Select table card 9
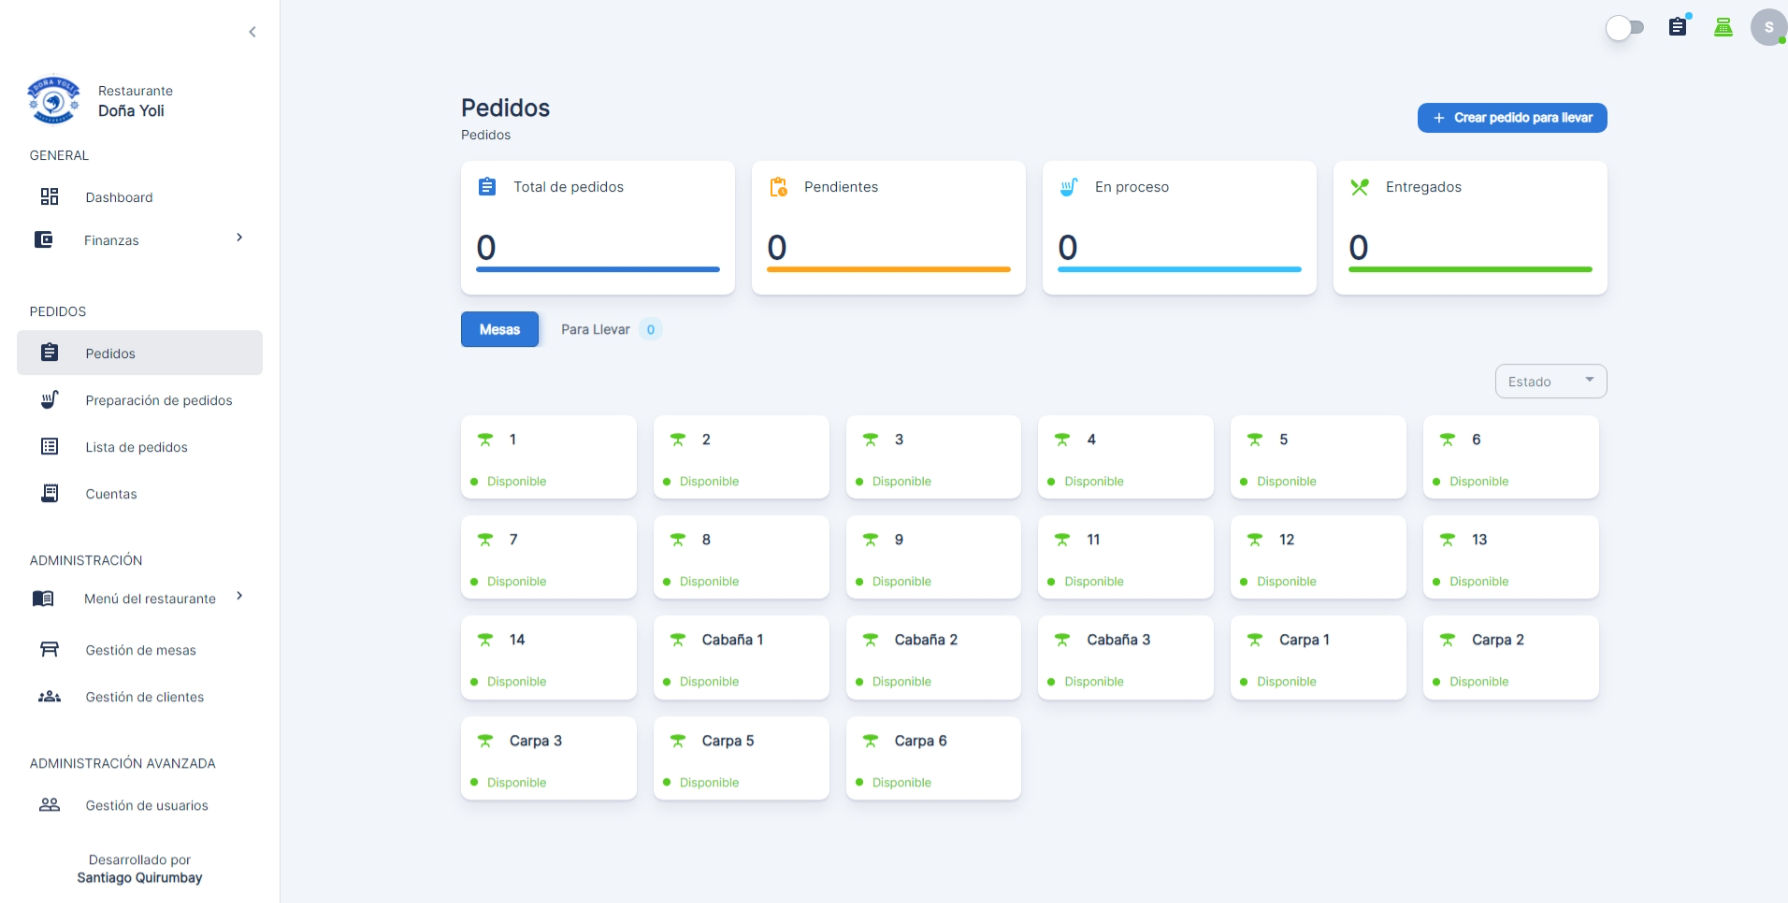 (x=933, y=557)
